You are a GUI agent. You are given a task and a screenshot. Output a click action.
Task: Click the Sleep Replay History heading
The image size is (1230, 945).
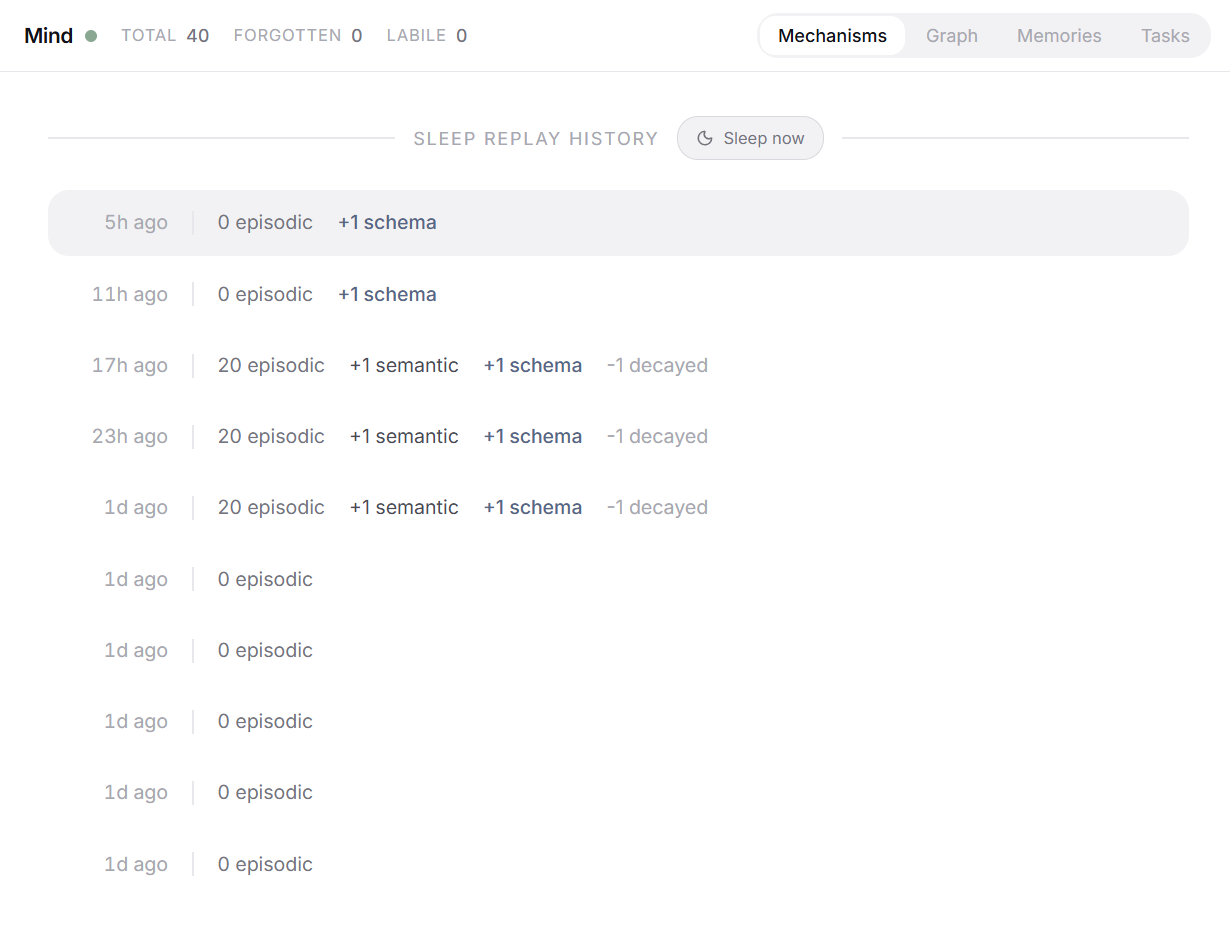click(x=536, y=139)
